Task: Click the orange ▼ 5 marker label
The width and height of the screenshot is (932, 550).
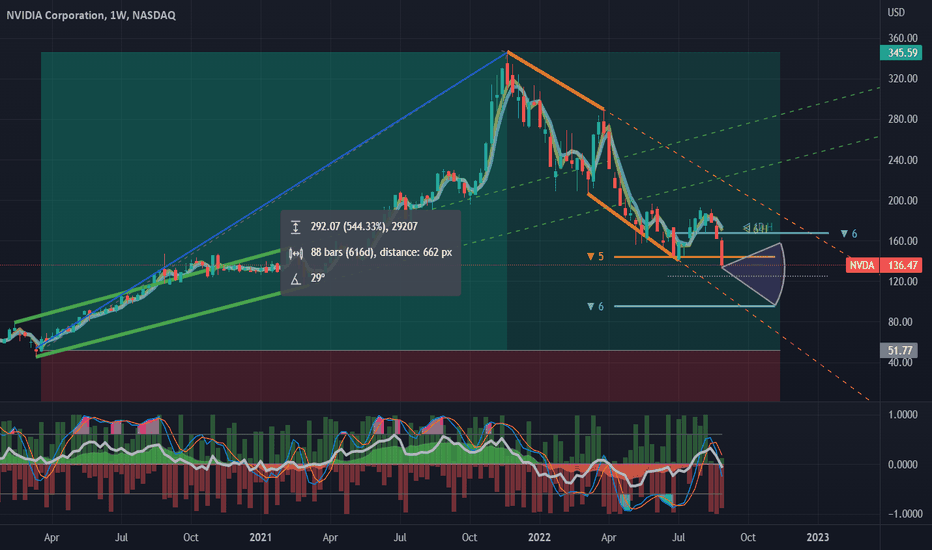Action: [595, 256]
